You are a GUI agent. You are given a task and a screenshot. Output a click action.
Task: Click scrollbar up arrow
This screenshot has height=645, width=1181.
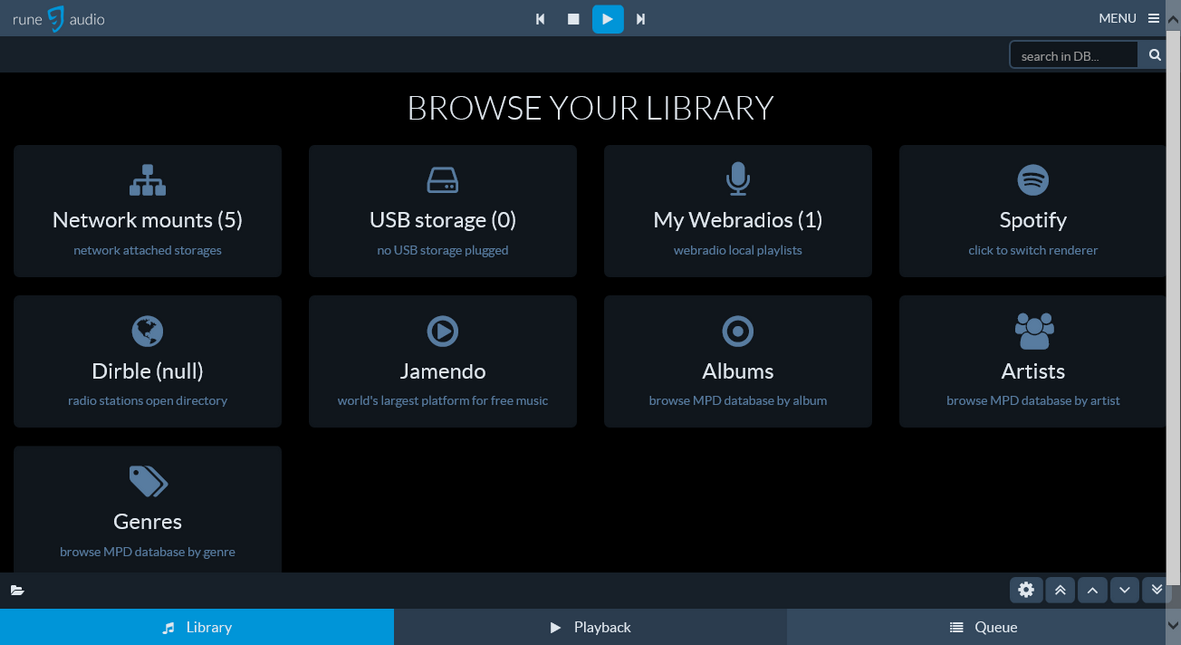1173,20
